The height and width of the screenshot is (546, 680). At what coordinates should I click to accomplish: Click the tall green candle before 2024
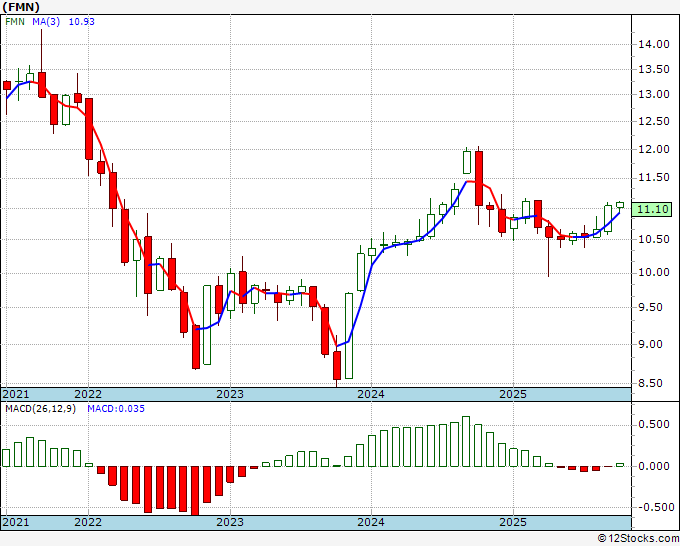[x=349, y=336]
